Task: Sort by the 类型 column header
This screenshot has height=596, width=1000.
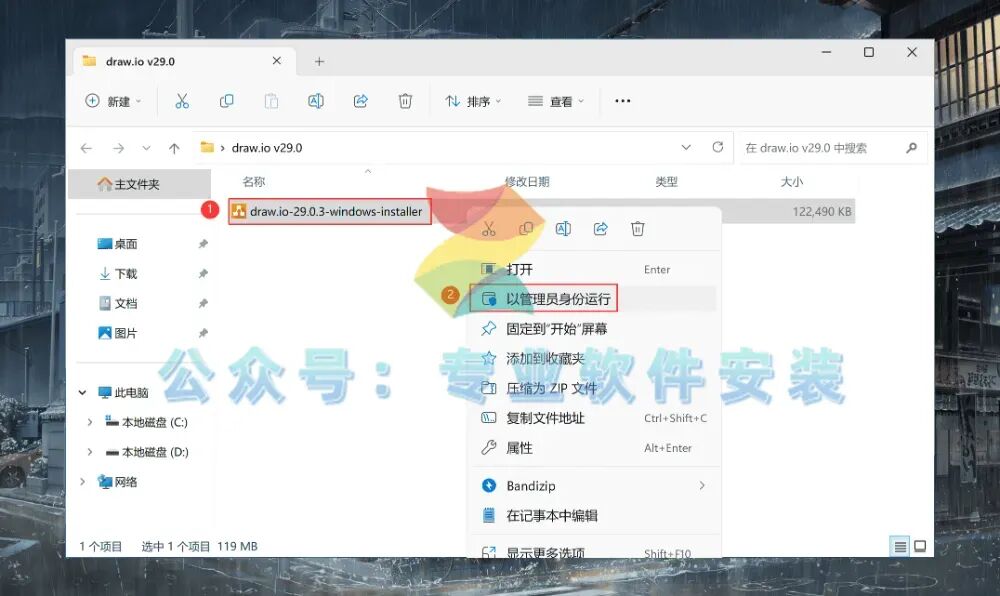Action: [x=666, y=182]
